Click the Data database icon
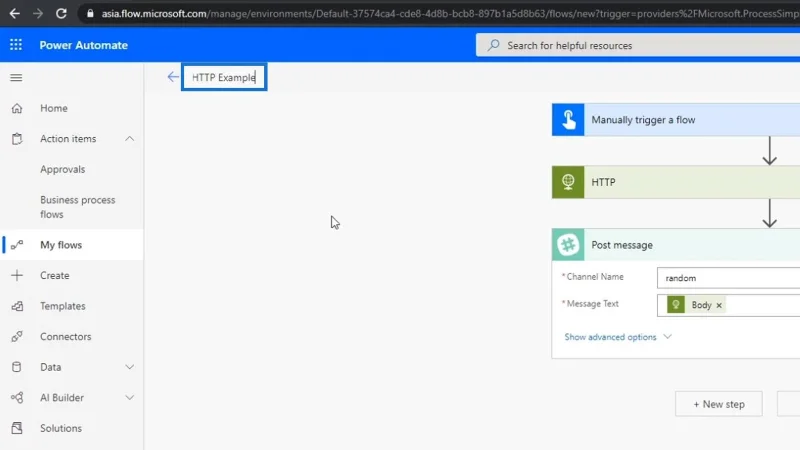800x450 pixels. click(x=17, y=367)
